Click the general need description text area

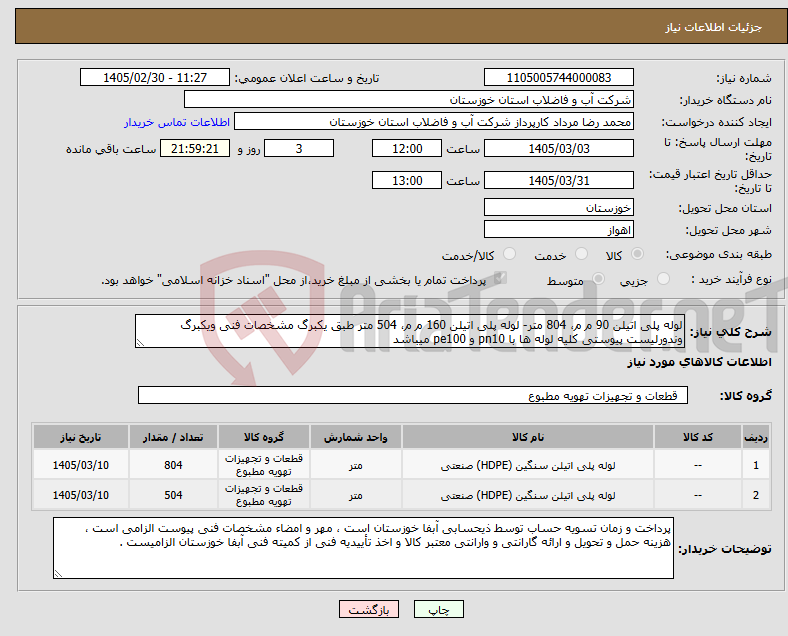[x=410, y=332]
